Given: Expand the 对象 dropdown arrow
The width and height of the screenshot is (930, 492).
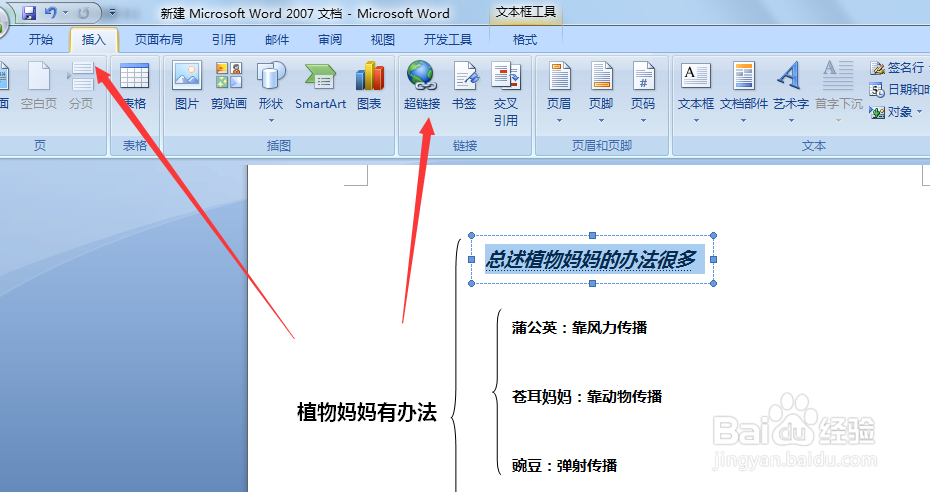Looking at the screenshot, I should 919,111.
